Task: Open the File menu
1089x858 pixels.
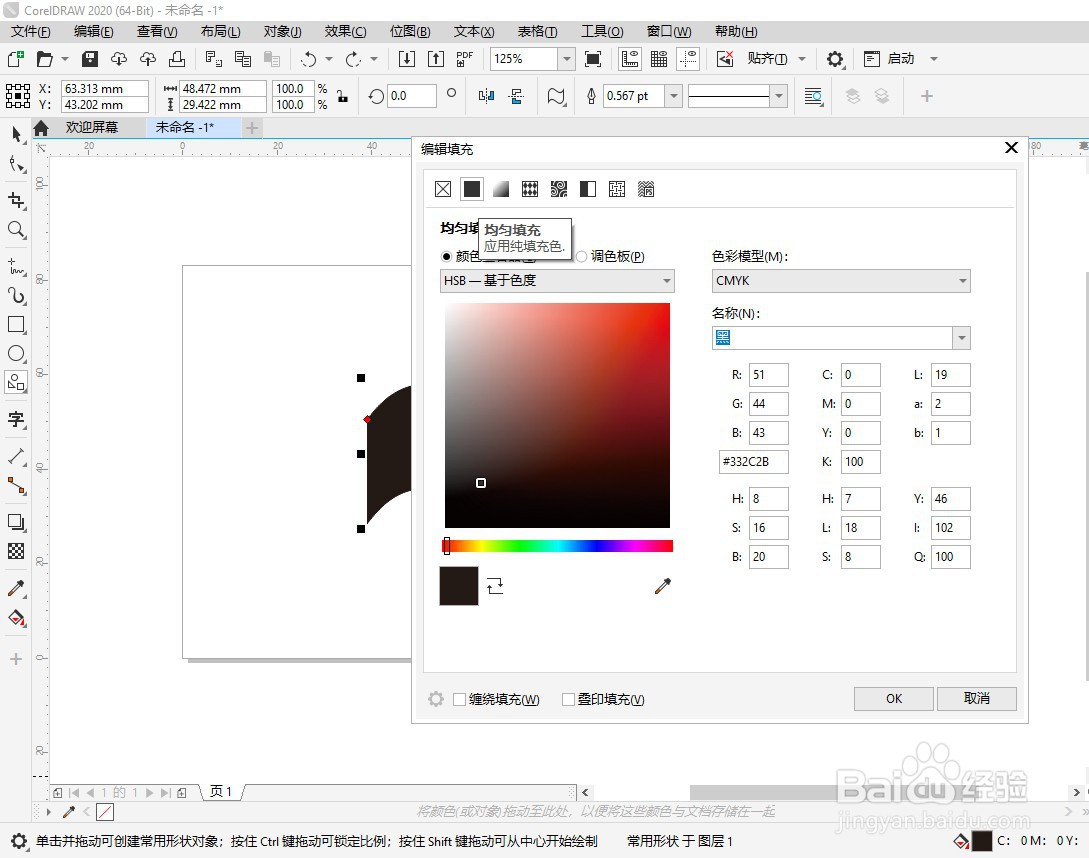Action: (x=31, y=31)
